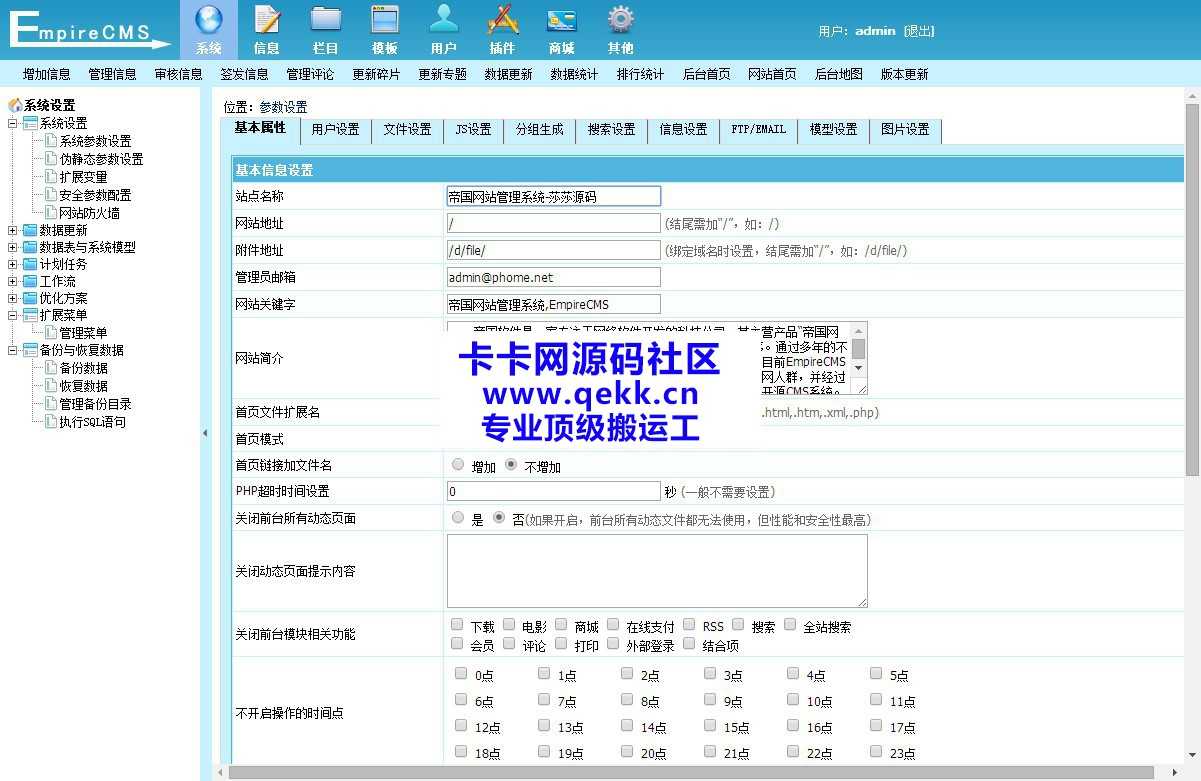Click the page icon beside 扩展变量
Image resolution: width=1201 pixels, height=781 pixels.
coord(51,177)
